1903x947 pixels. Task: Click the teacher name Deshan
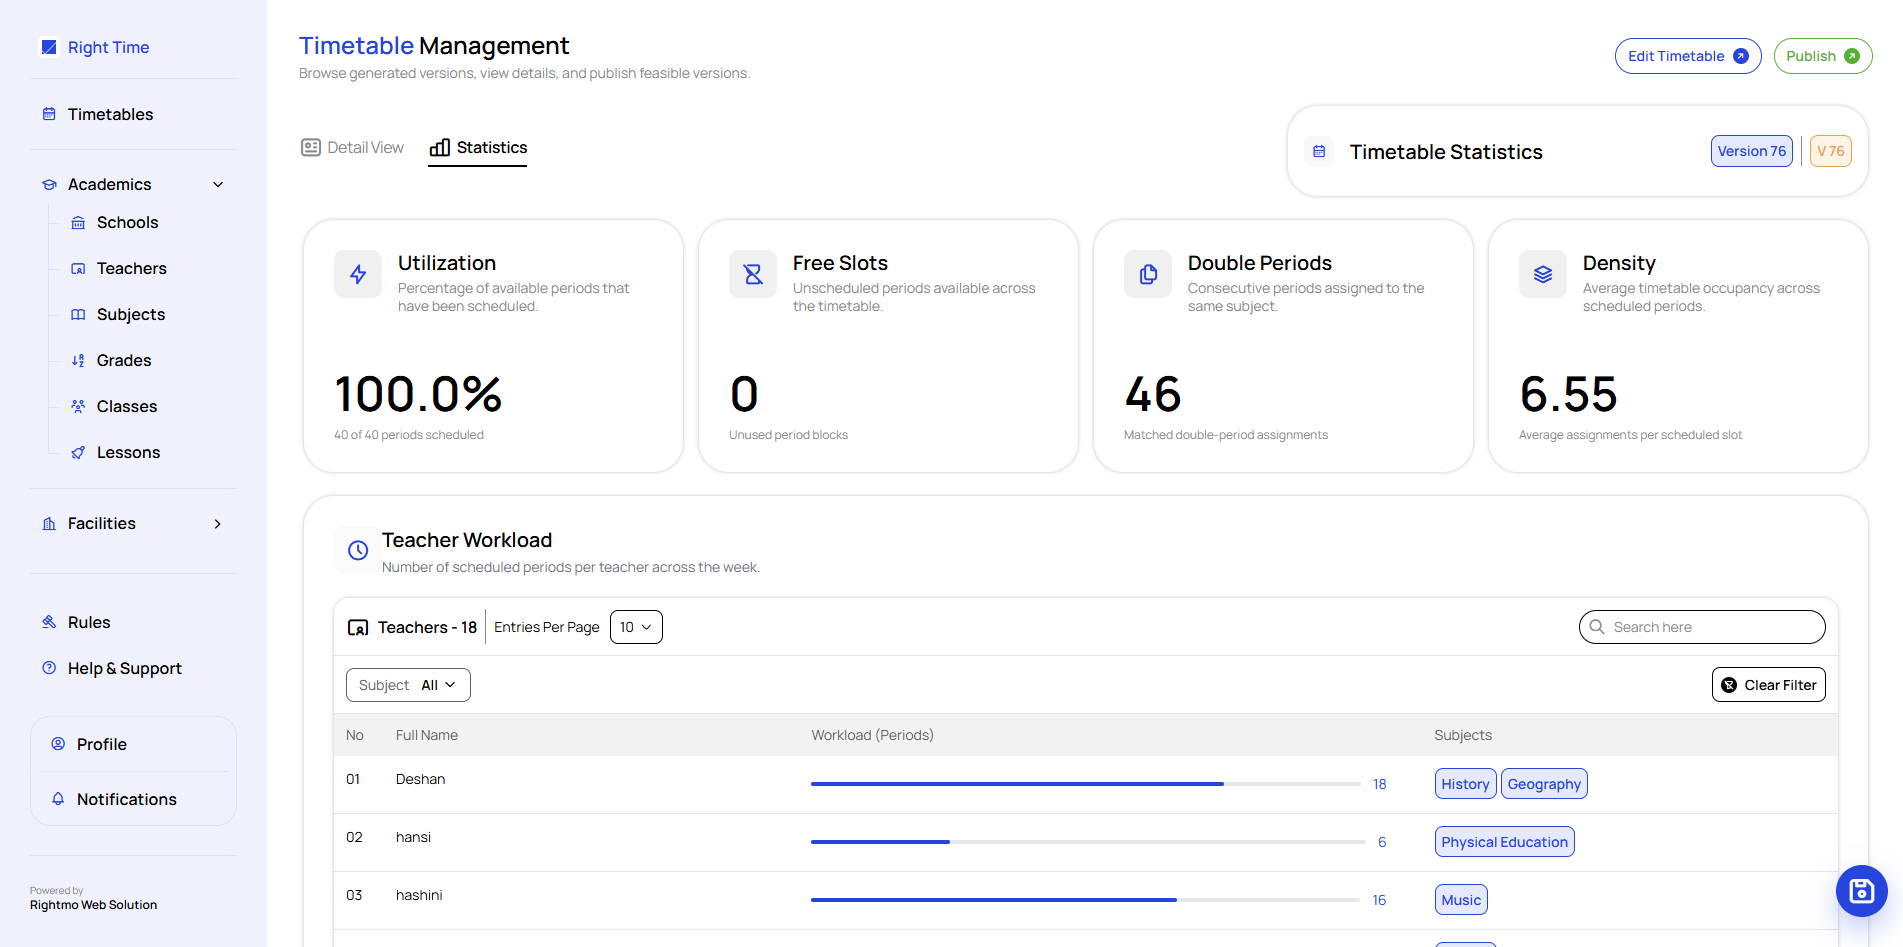click(x=420, y=779)
